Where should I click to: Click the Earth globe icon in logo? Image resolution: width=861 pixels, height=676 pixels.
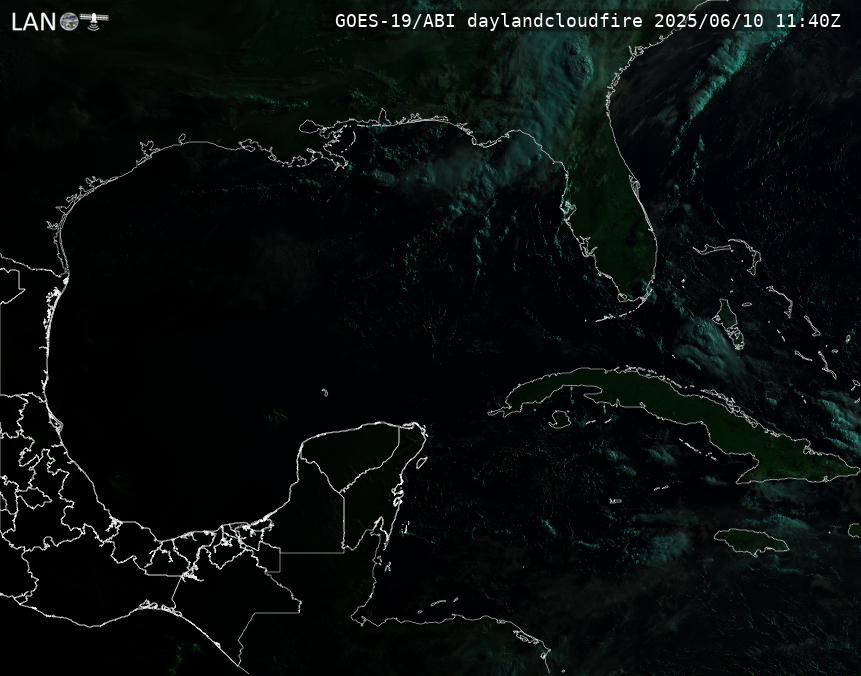69,22
